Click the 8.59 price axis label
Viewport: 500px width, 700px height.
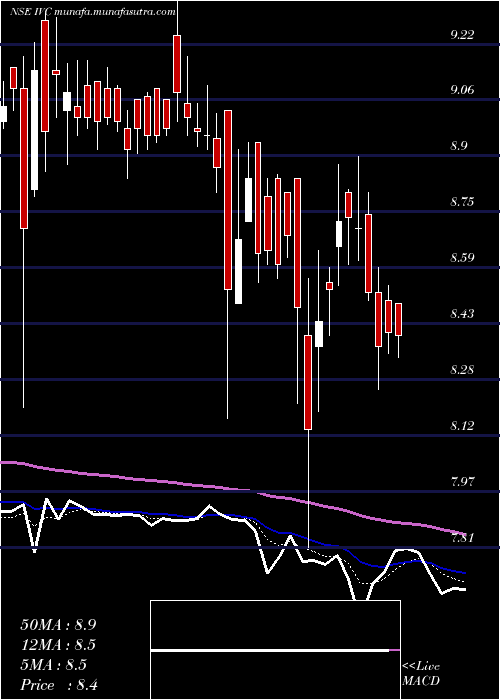point(462,258)
